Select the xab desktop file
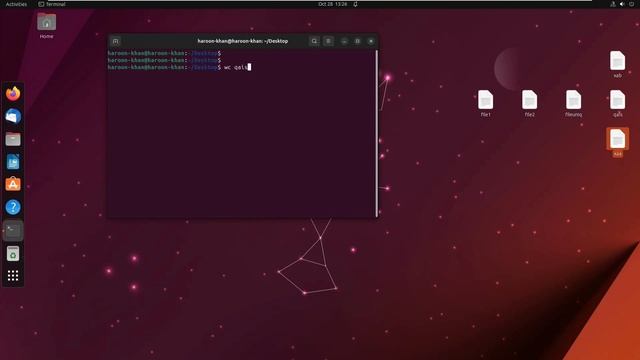 click(x=618, y=64)
